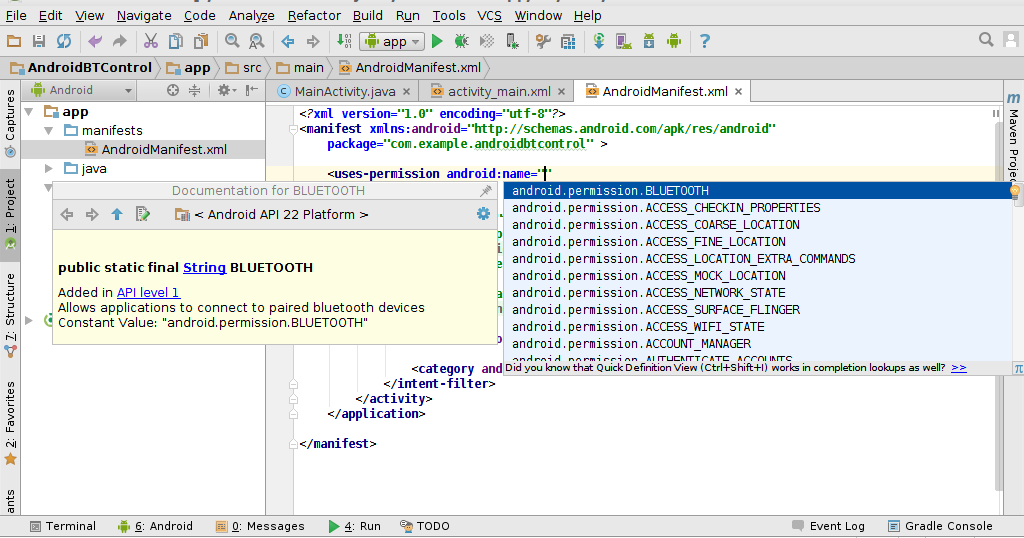Open Project panel gear settings dropdown

(x=227, y=91)
